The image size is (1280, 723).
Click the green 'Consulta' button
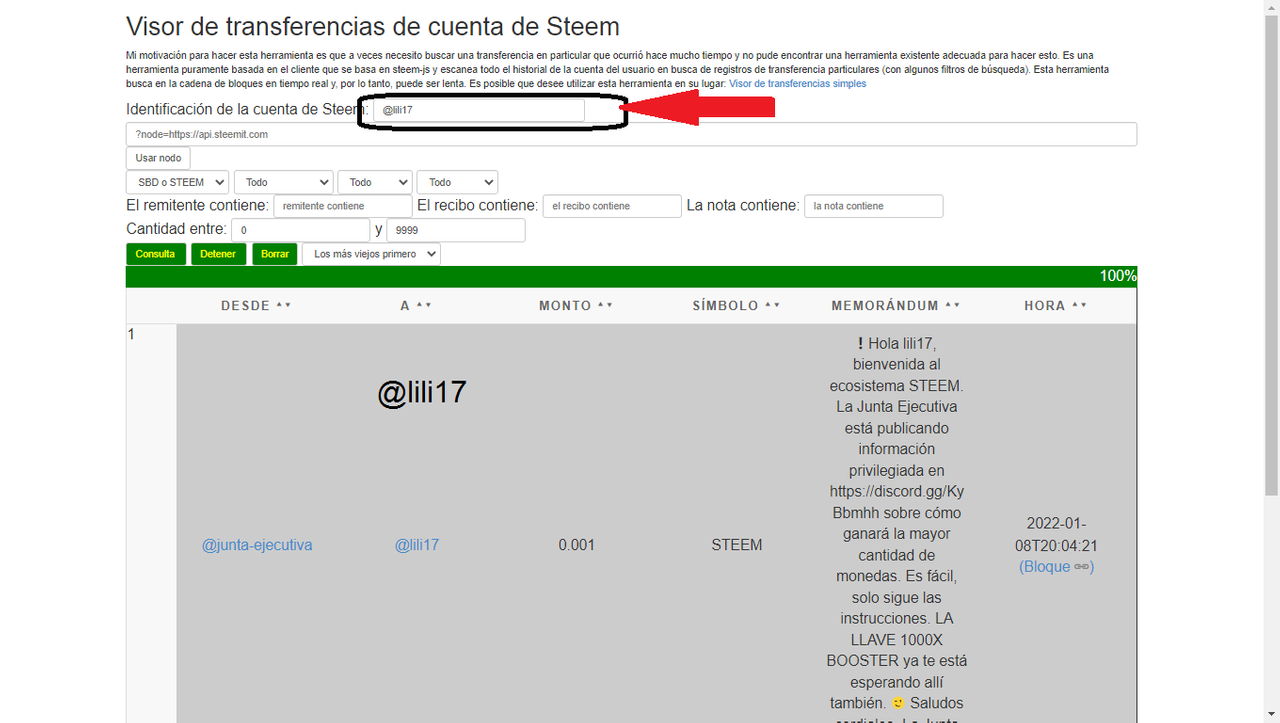tap(156, 254)
